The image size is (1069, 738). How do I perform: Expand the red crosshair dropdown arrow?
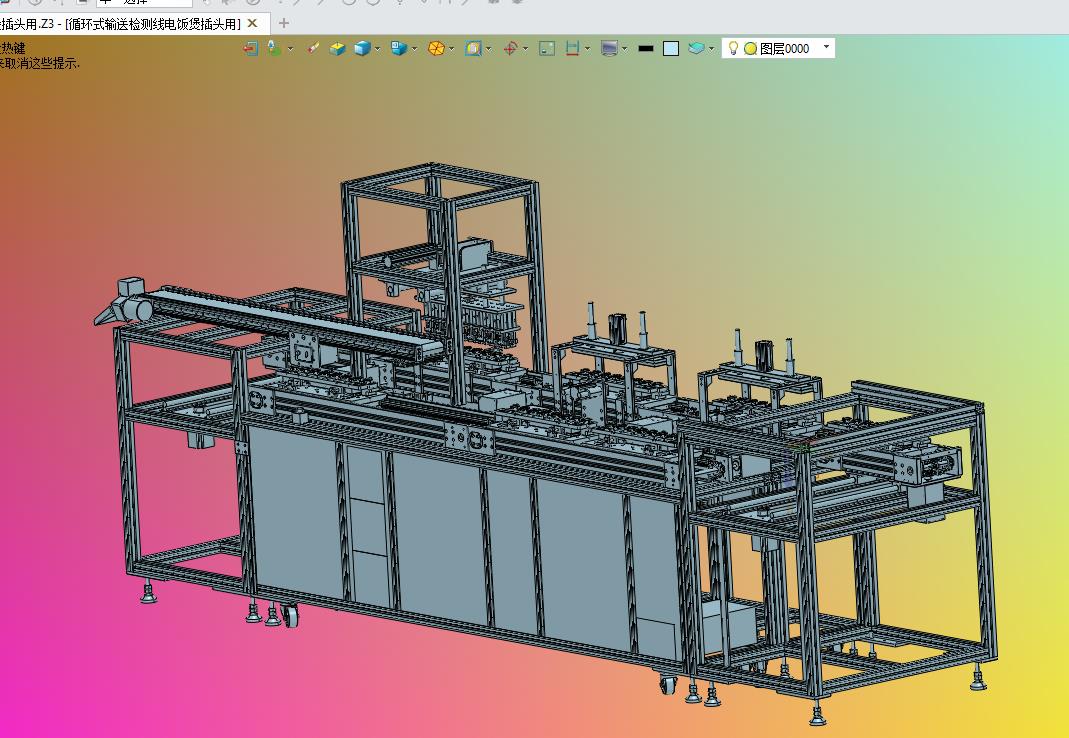coord(526,48)
